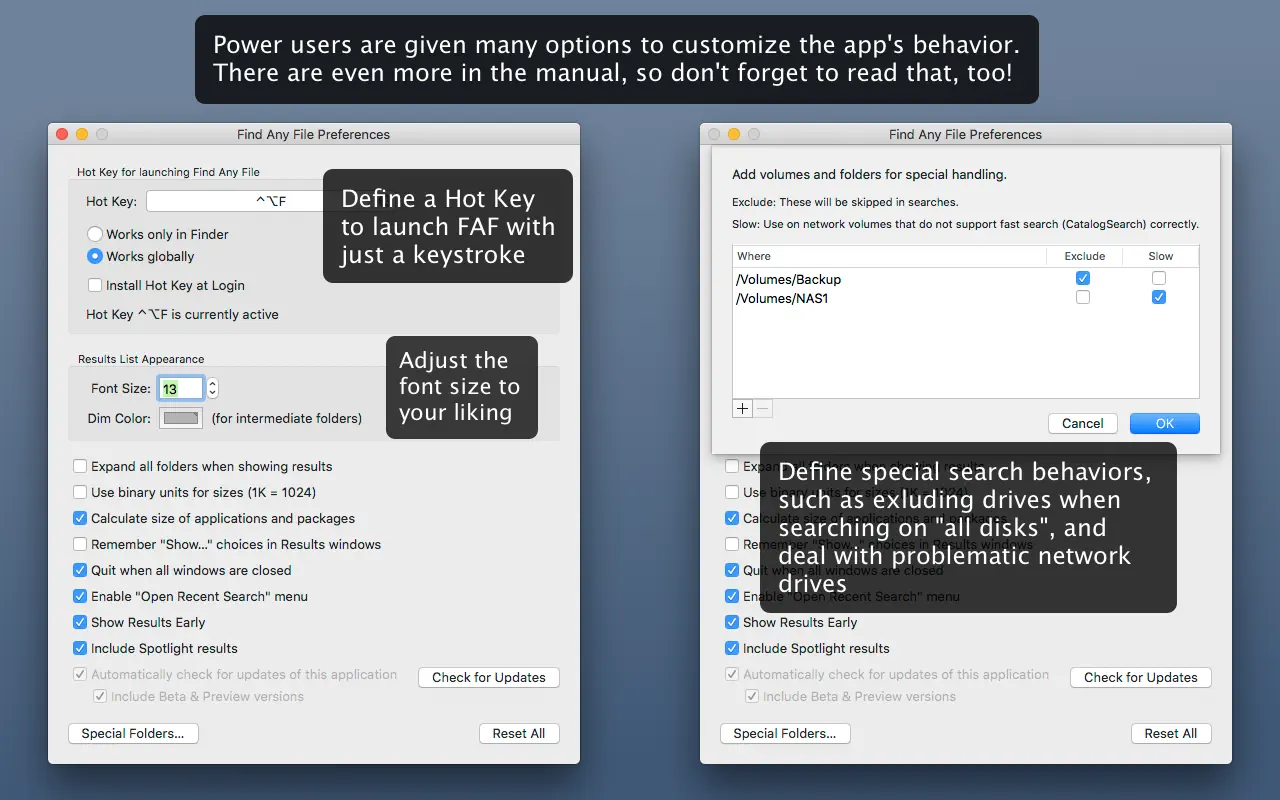Open 'Special Folders...' in left window
This screenshot has width=1280, height=800.
pyautogui.click(x=133, y=733)
